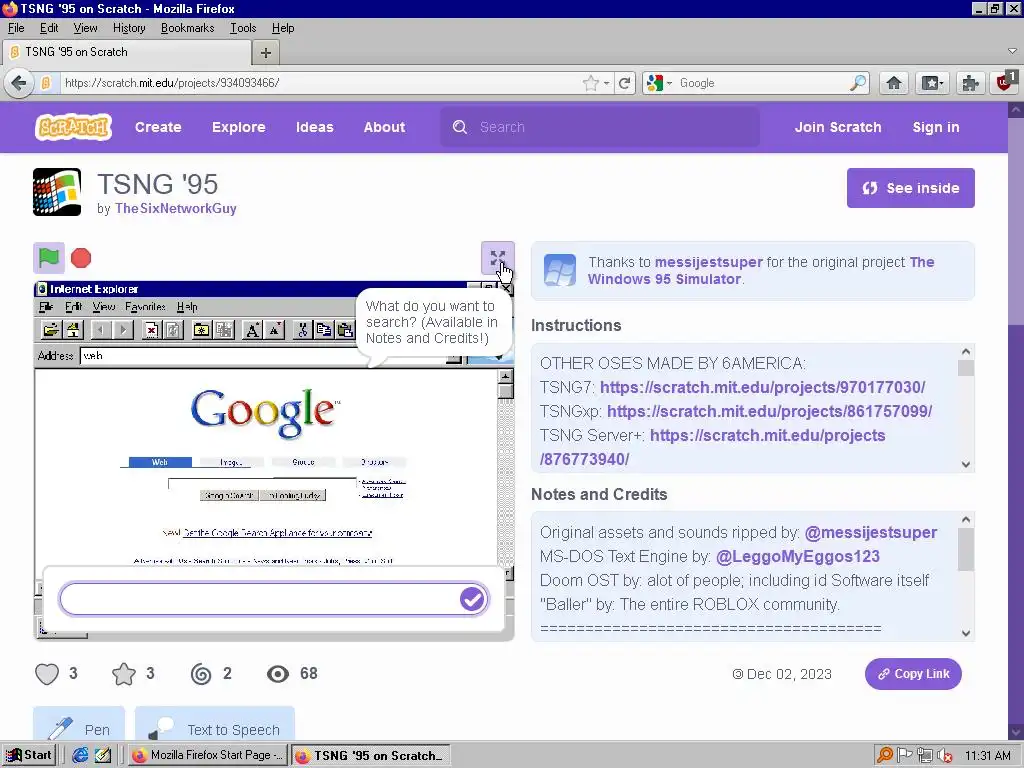Click the Cut scissors icon in IE toolbar
The image size is (1024, 768).
click(302, 330)
